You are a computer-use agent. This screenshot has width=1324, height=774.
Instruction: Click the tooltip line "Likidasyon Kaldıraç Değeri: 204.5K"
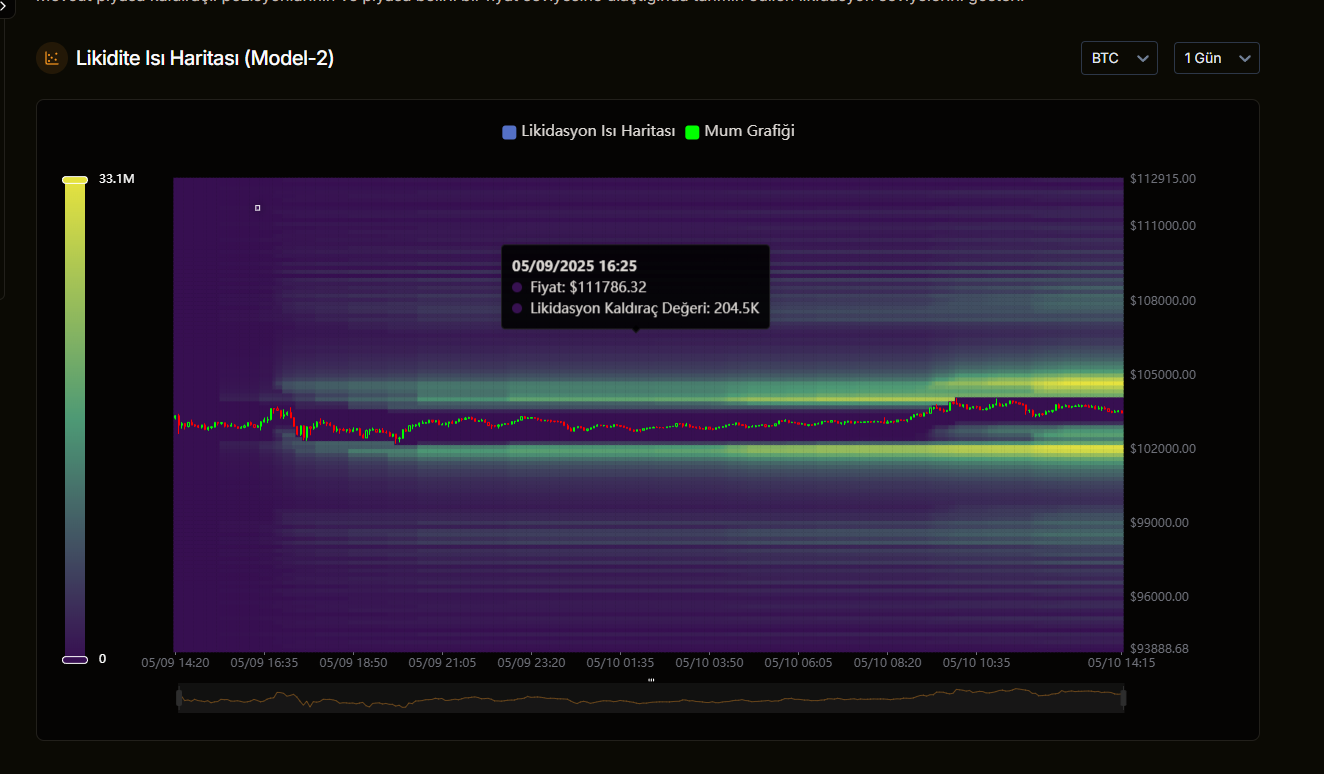(x=645, y=308)
